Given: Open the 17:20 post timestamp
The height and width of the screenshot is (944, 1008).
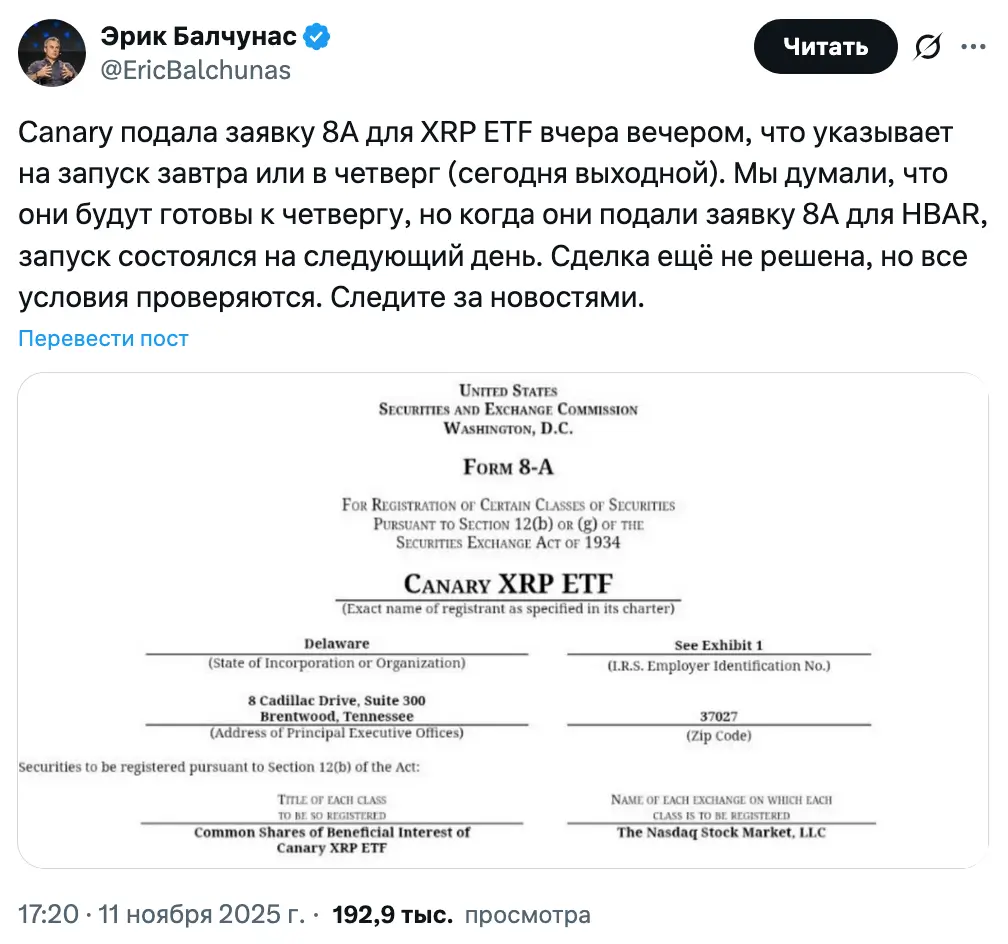Looking at the screenshot, I should click(47, 914).
